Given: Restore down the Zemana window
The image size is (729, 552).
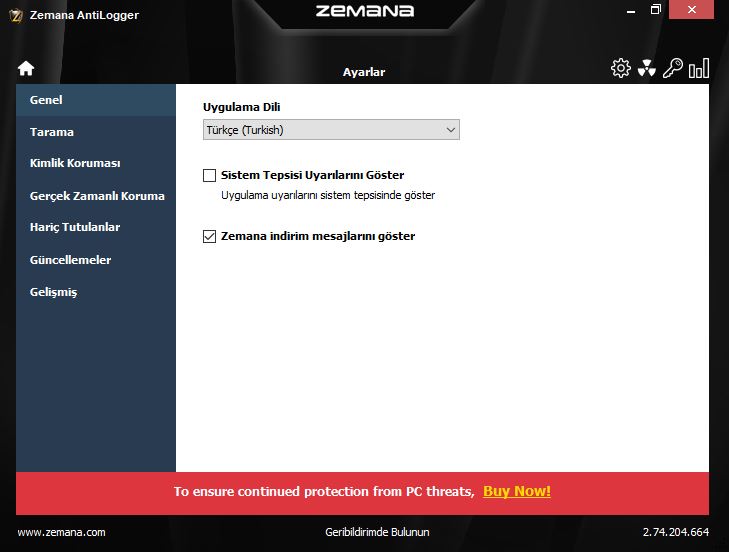Looking at the screenshot, I should tap(656, 10).
